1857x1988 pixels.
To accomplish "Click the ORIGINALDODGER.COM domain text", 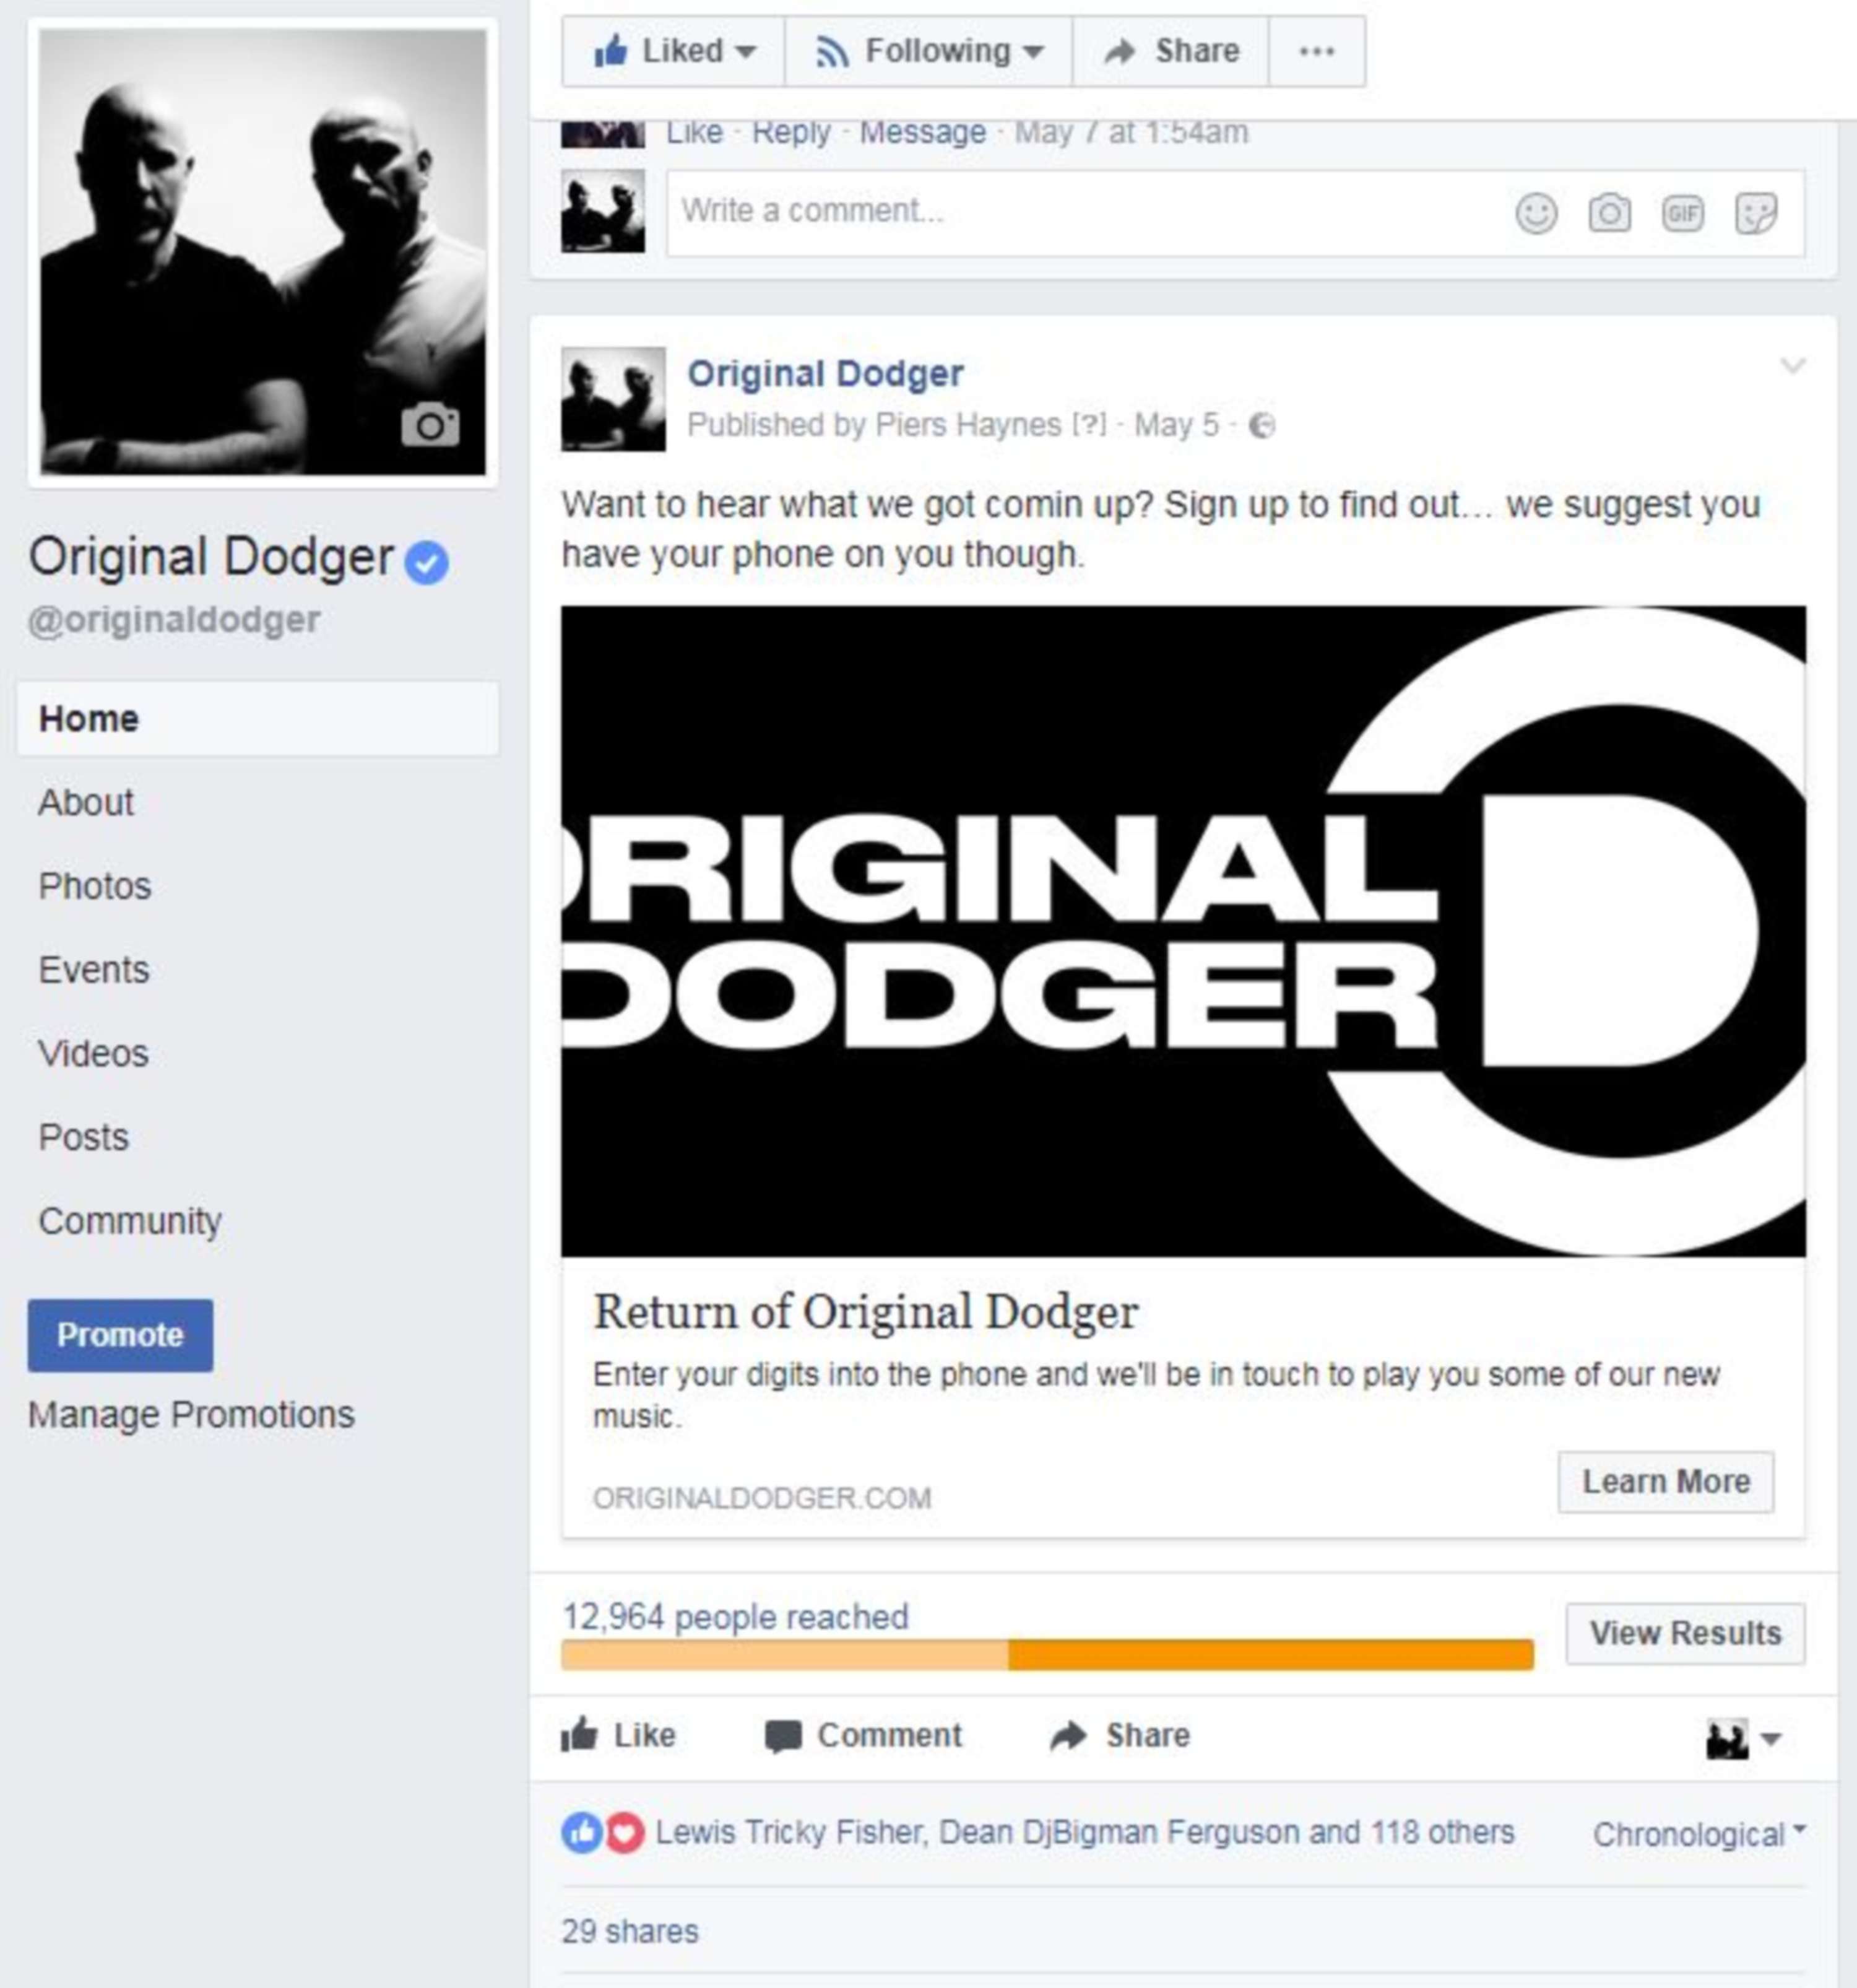I will 762,1499.
